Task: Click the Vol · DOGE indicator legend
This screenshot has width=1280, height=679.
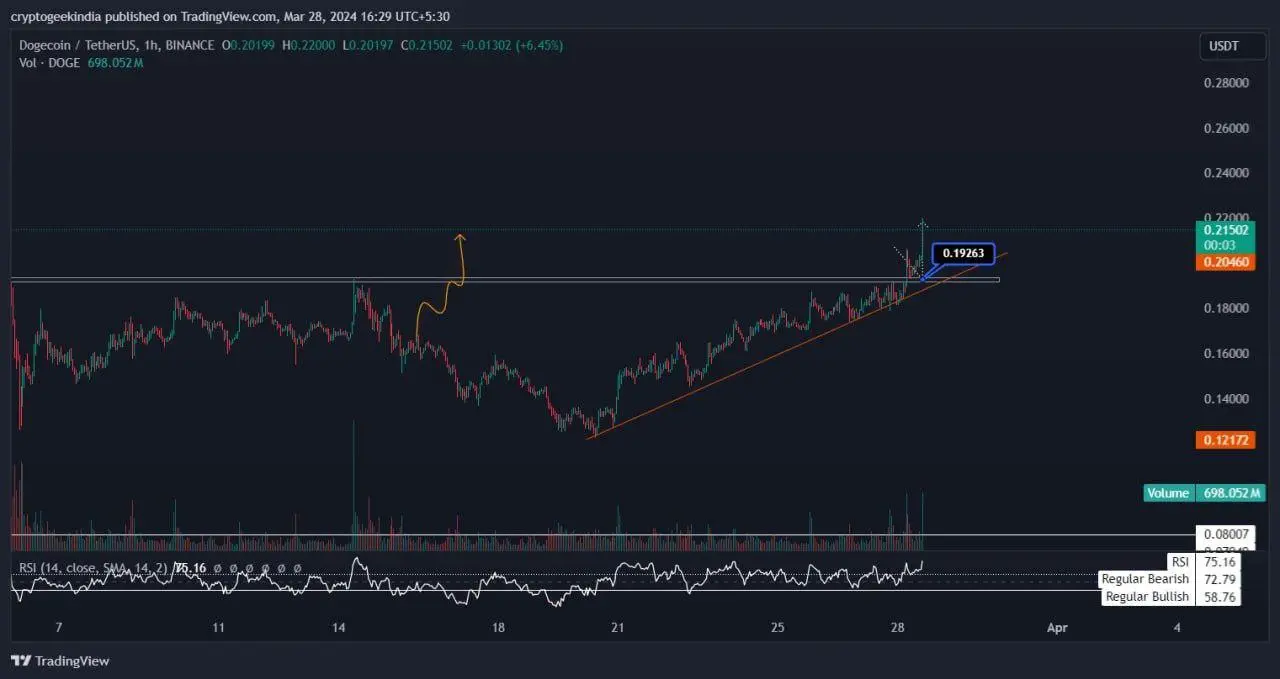Action: point(50,63)
